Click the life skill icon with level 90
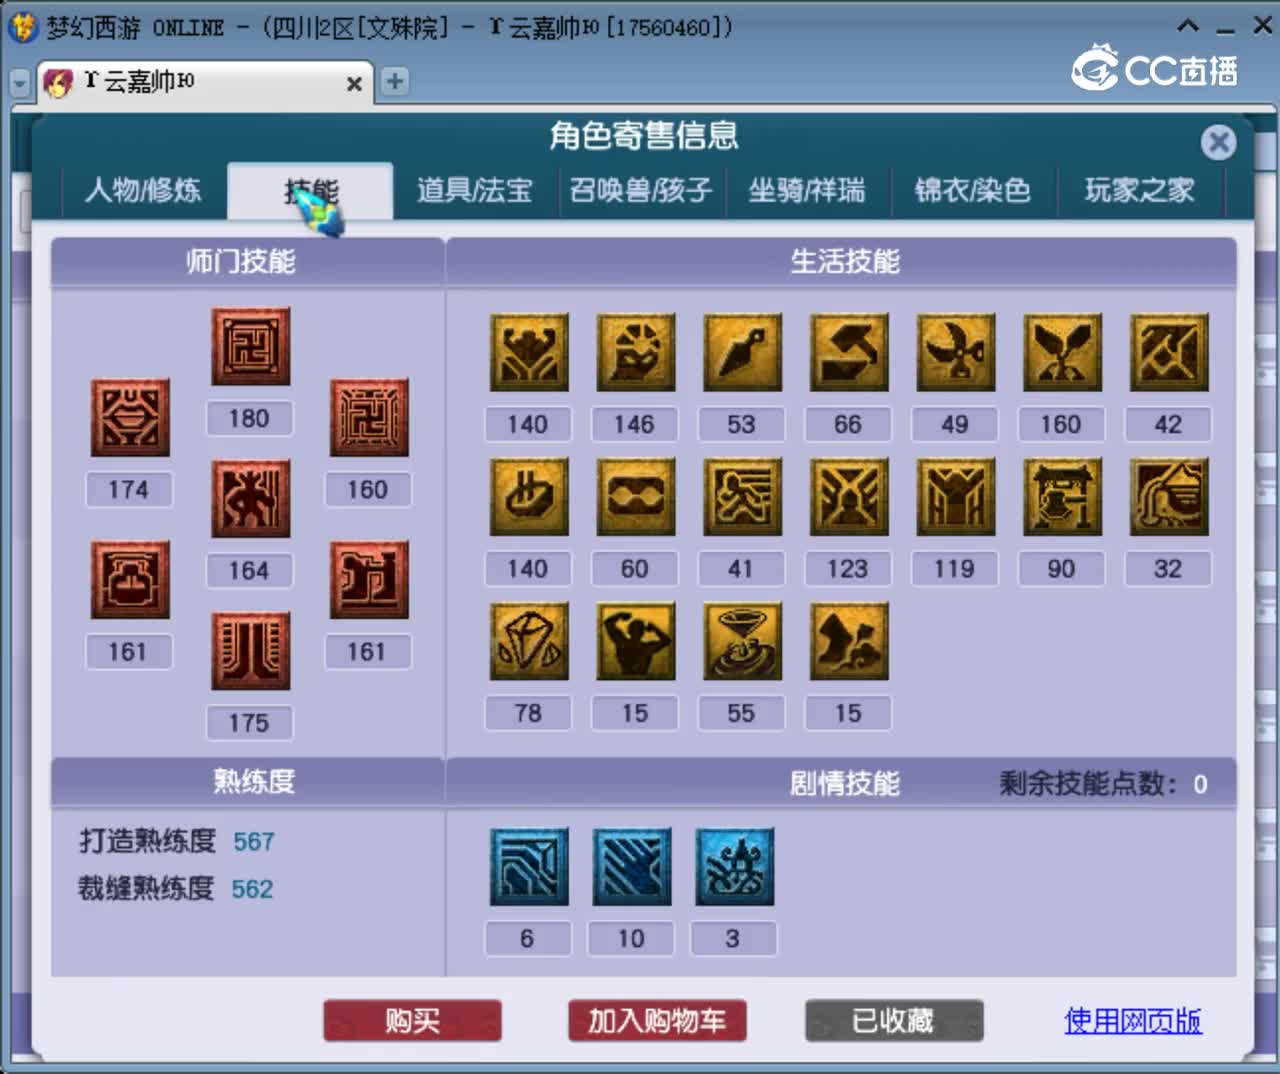This screenshot has height=1074, width=1280. coord(1062,497)
